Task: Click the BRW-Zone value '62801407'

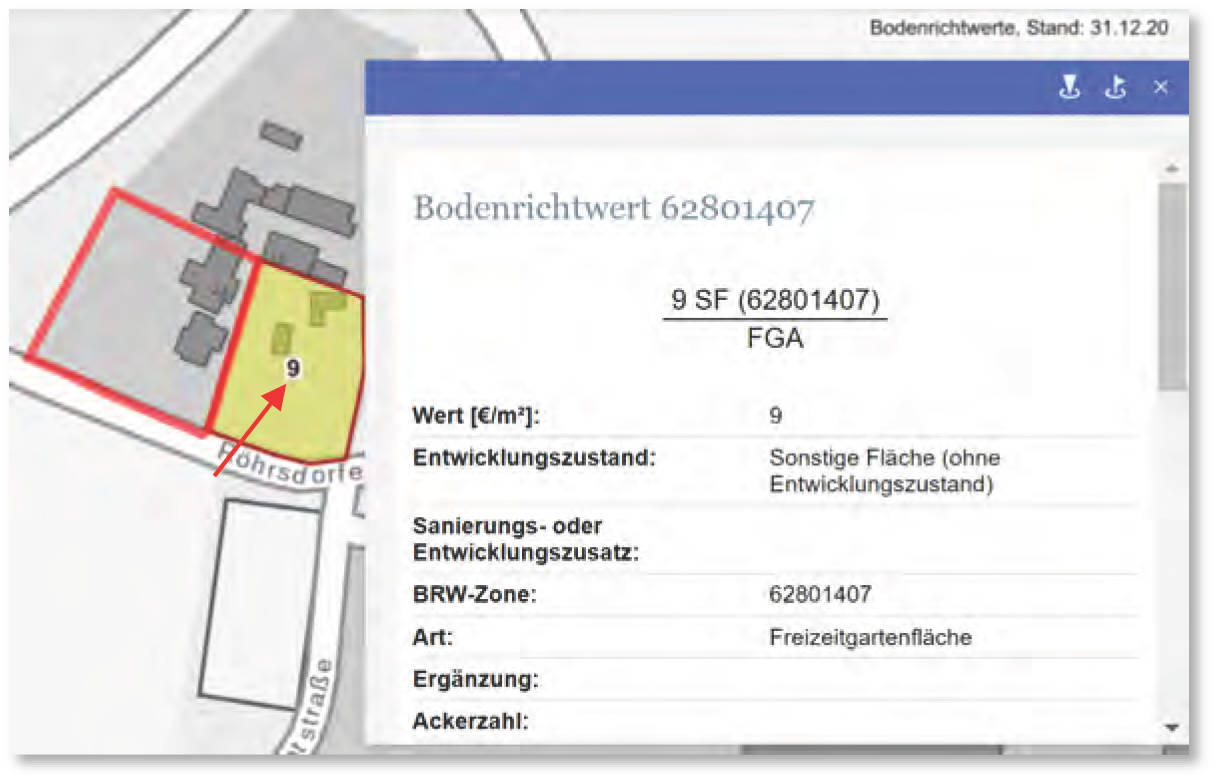Action: click(x=820, y=595)
